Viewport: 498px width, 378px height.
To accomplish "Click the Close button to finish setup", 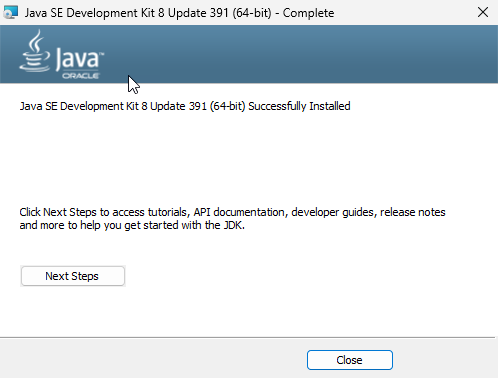I will [x=350, y=360].
